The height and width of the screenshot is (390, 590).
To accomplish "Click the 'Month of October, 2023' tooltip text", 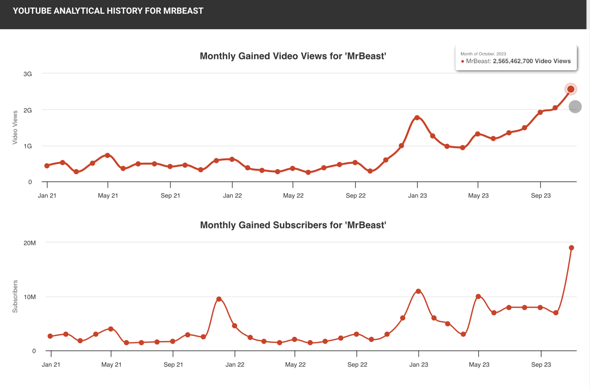I will (x=483, y=54).
